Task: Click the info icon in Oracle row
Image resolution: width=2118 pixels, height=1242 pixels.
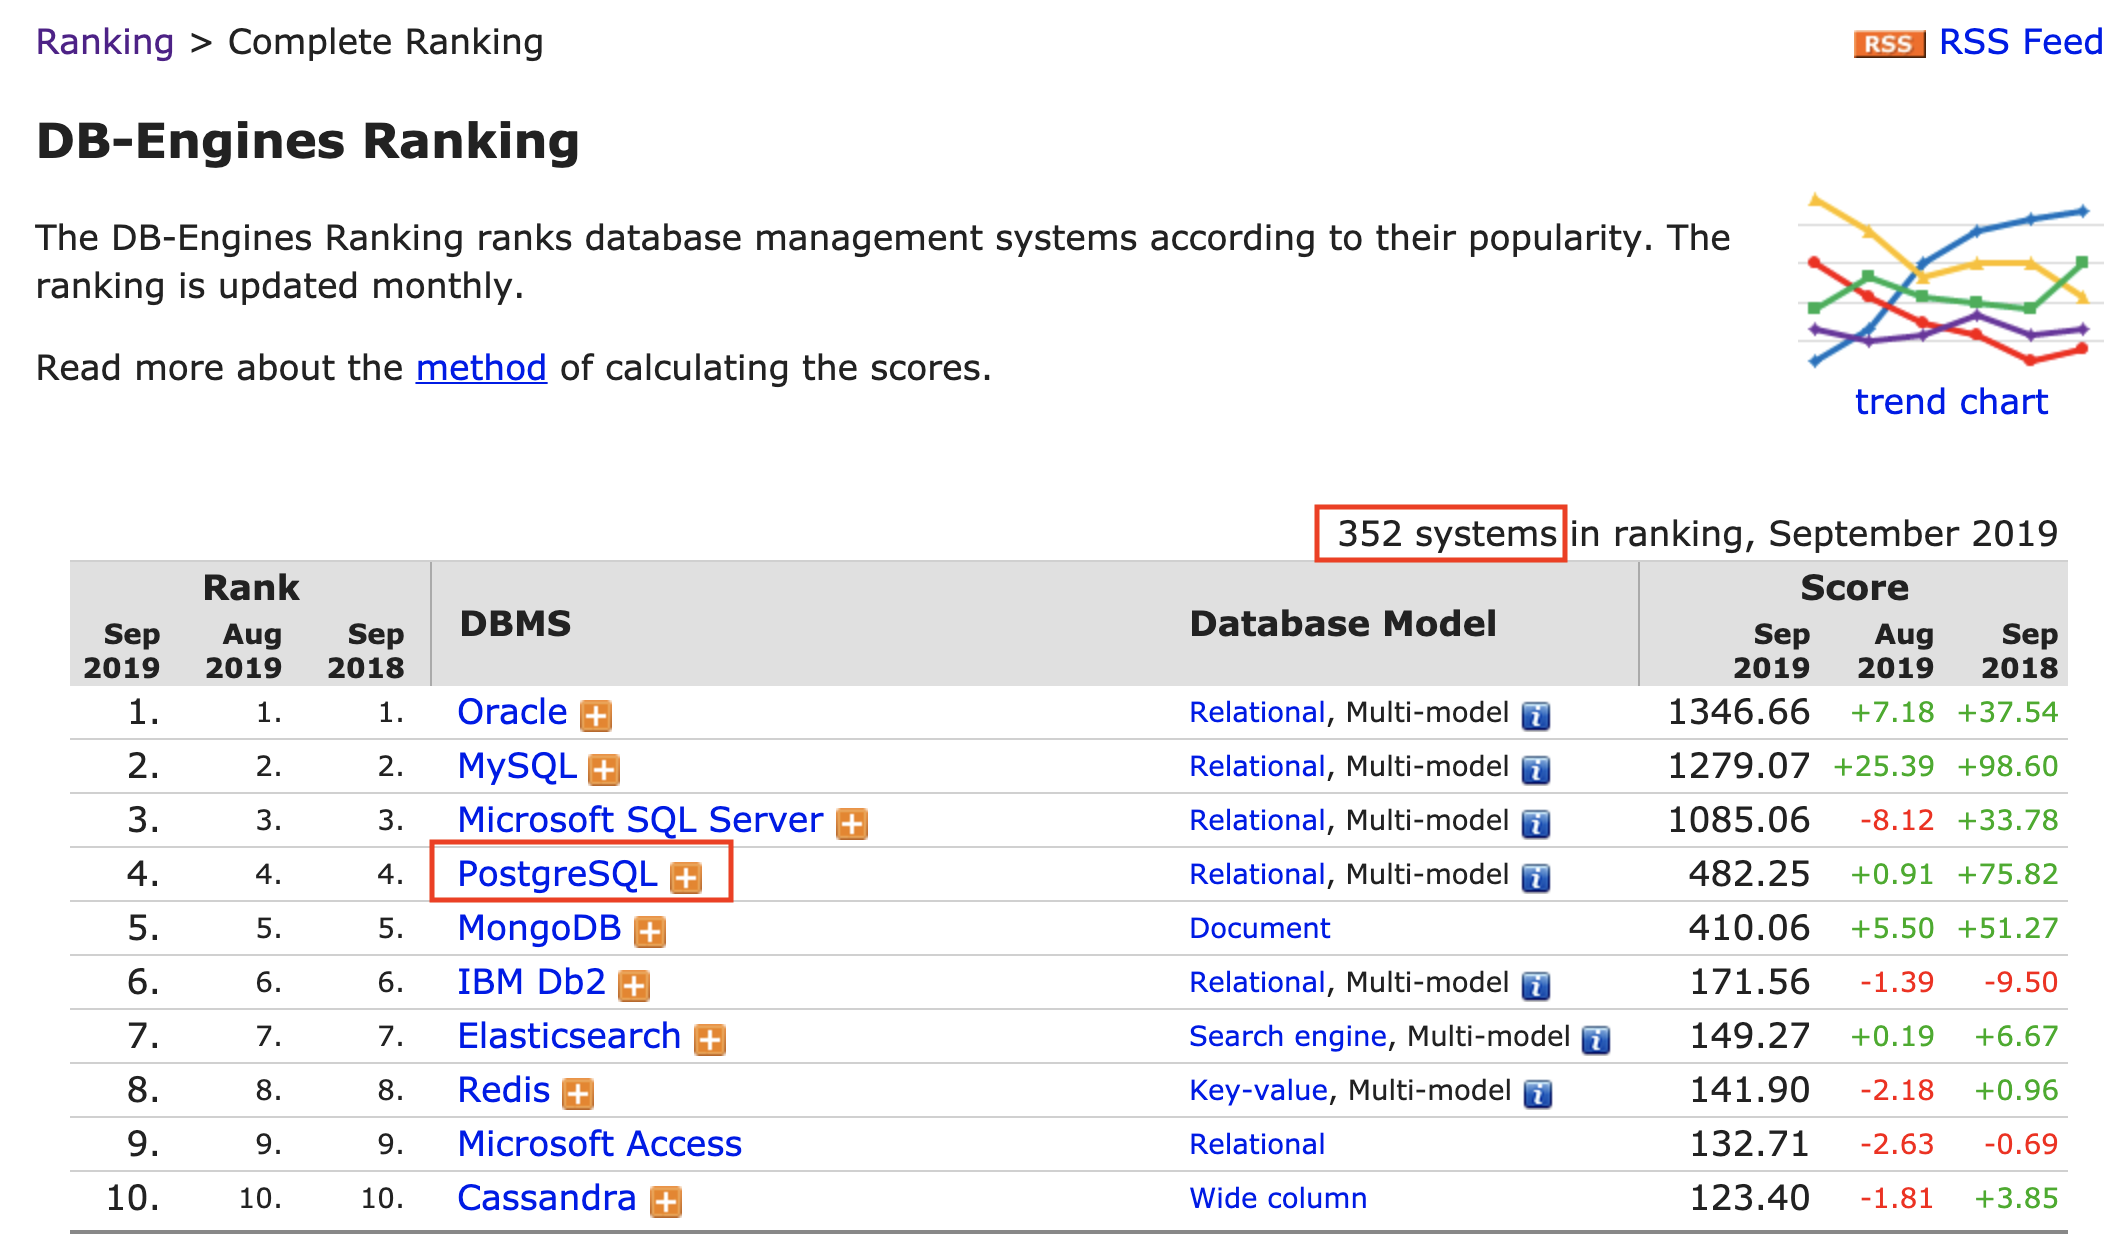Action: pyautogui.click(x=1536, y=716)
